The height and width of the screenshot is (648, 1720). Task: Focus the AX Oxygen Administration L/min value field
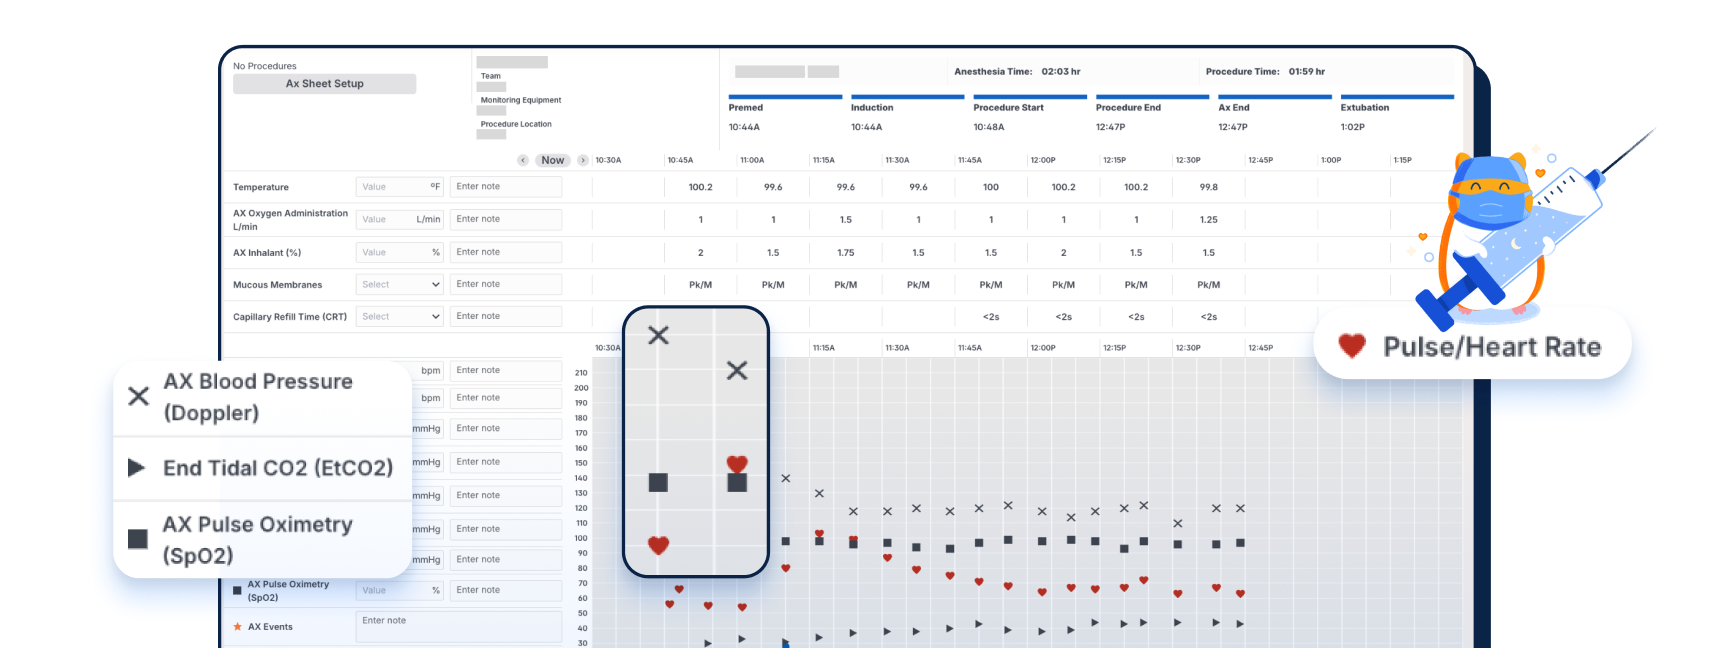400,219
